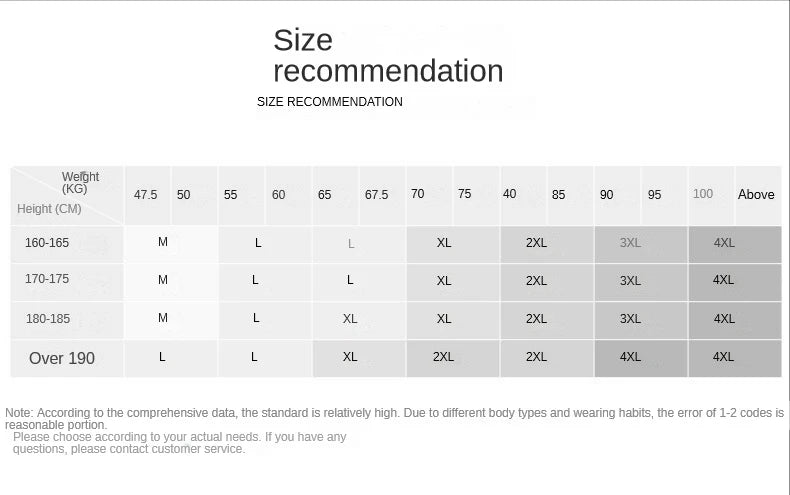Select the 'Height (CM)' header label
The width and height of the screenshot is (790, 495).
click(49, 209)
